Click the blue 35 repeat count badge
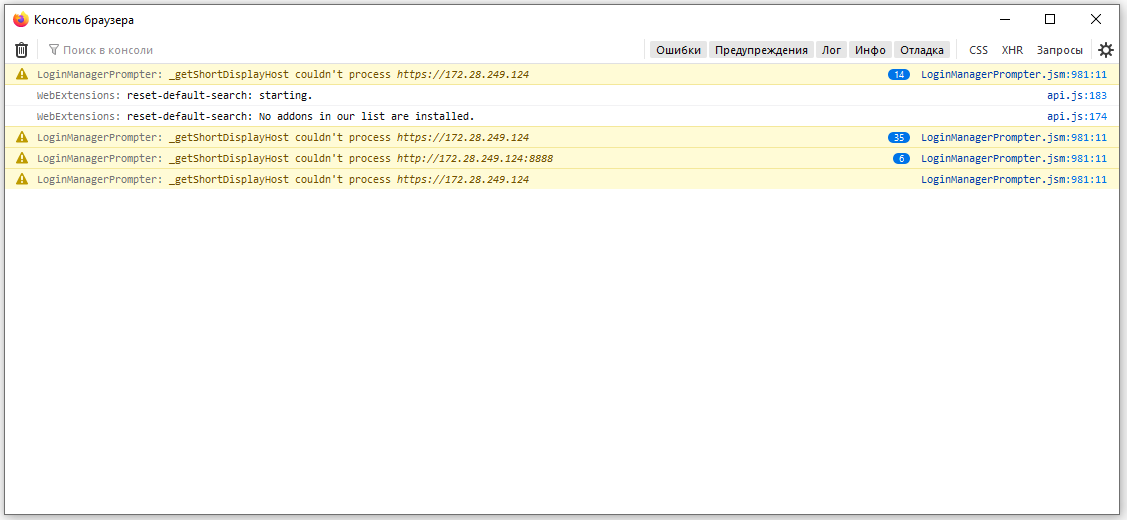Screen dimensions: 1127x520 tap(898, 137)
